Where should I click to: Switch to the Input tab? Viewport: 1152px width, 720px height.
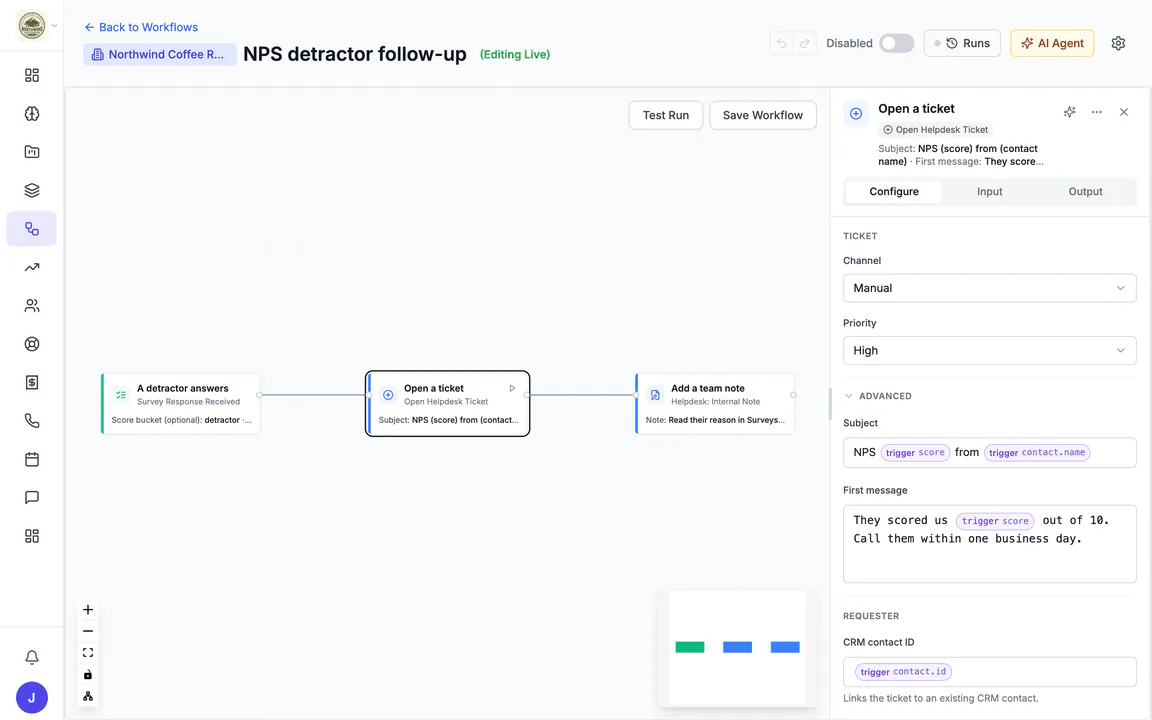point(990,192)
